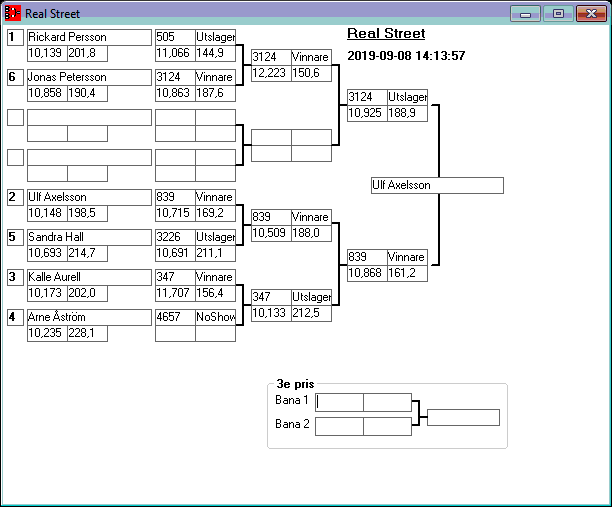
Task: Select the 505 start number cell
Action: (x=175, y=37)
